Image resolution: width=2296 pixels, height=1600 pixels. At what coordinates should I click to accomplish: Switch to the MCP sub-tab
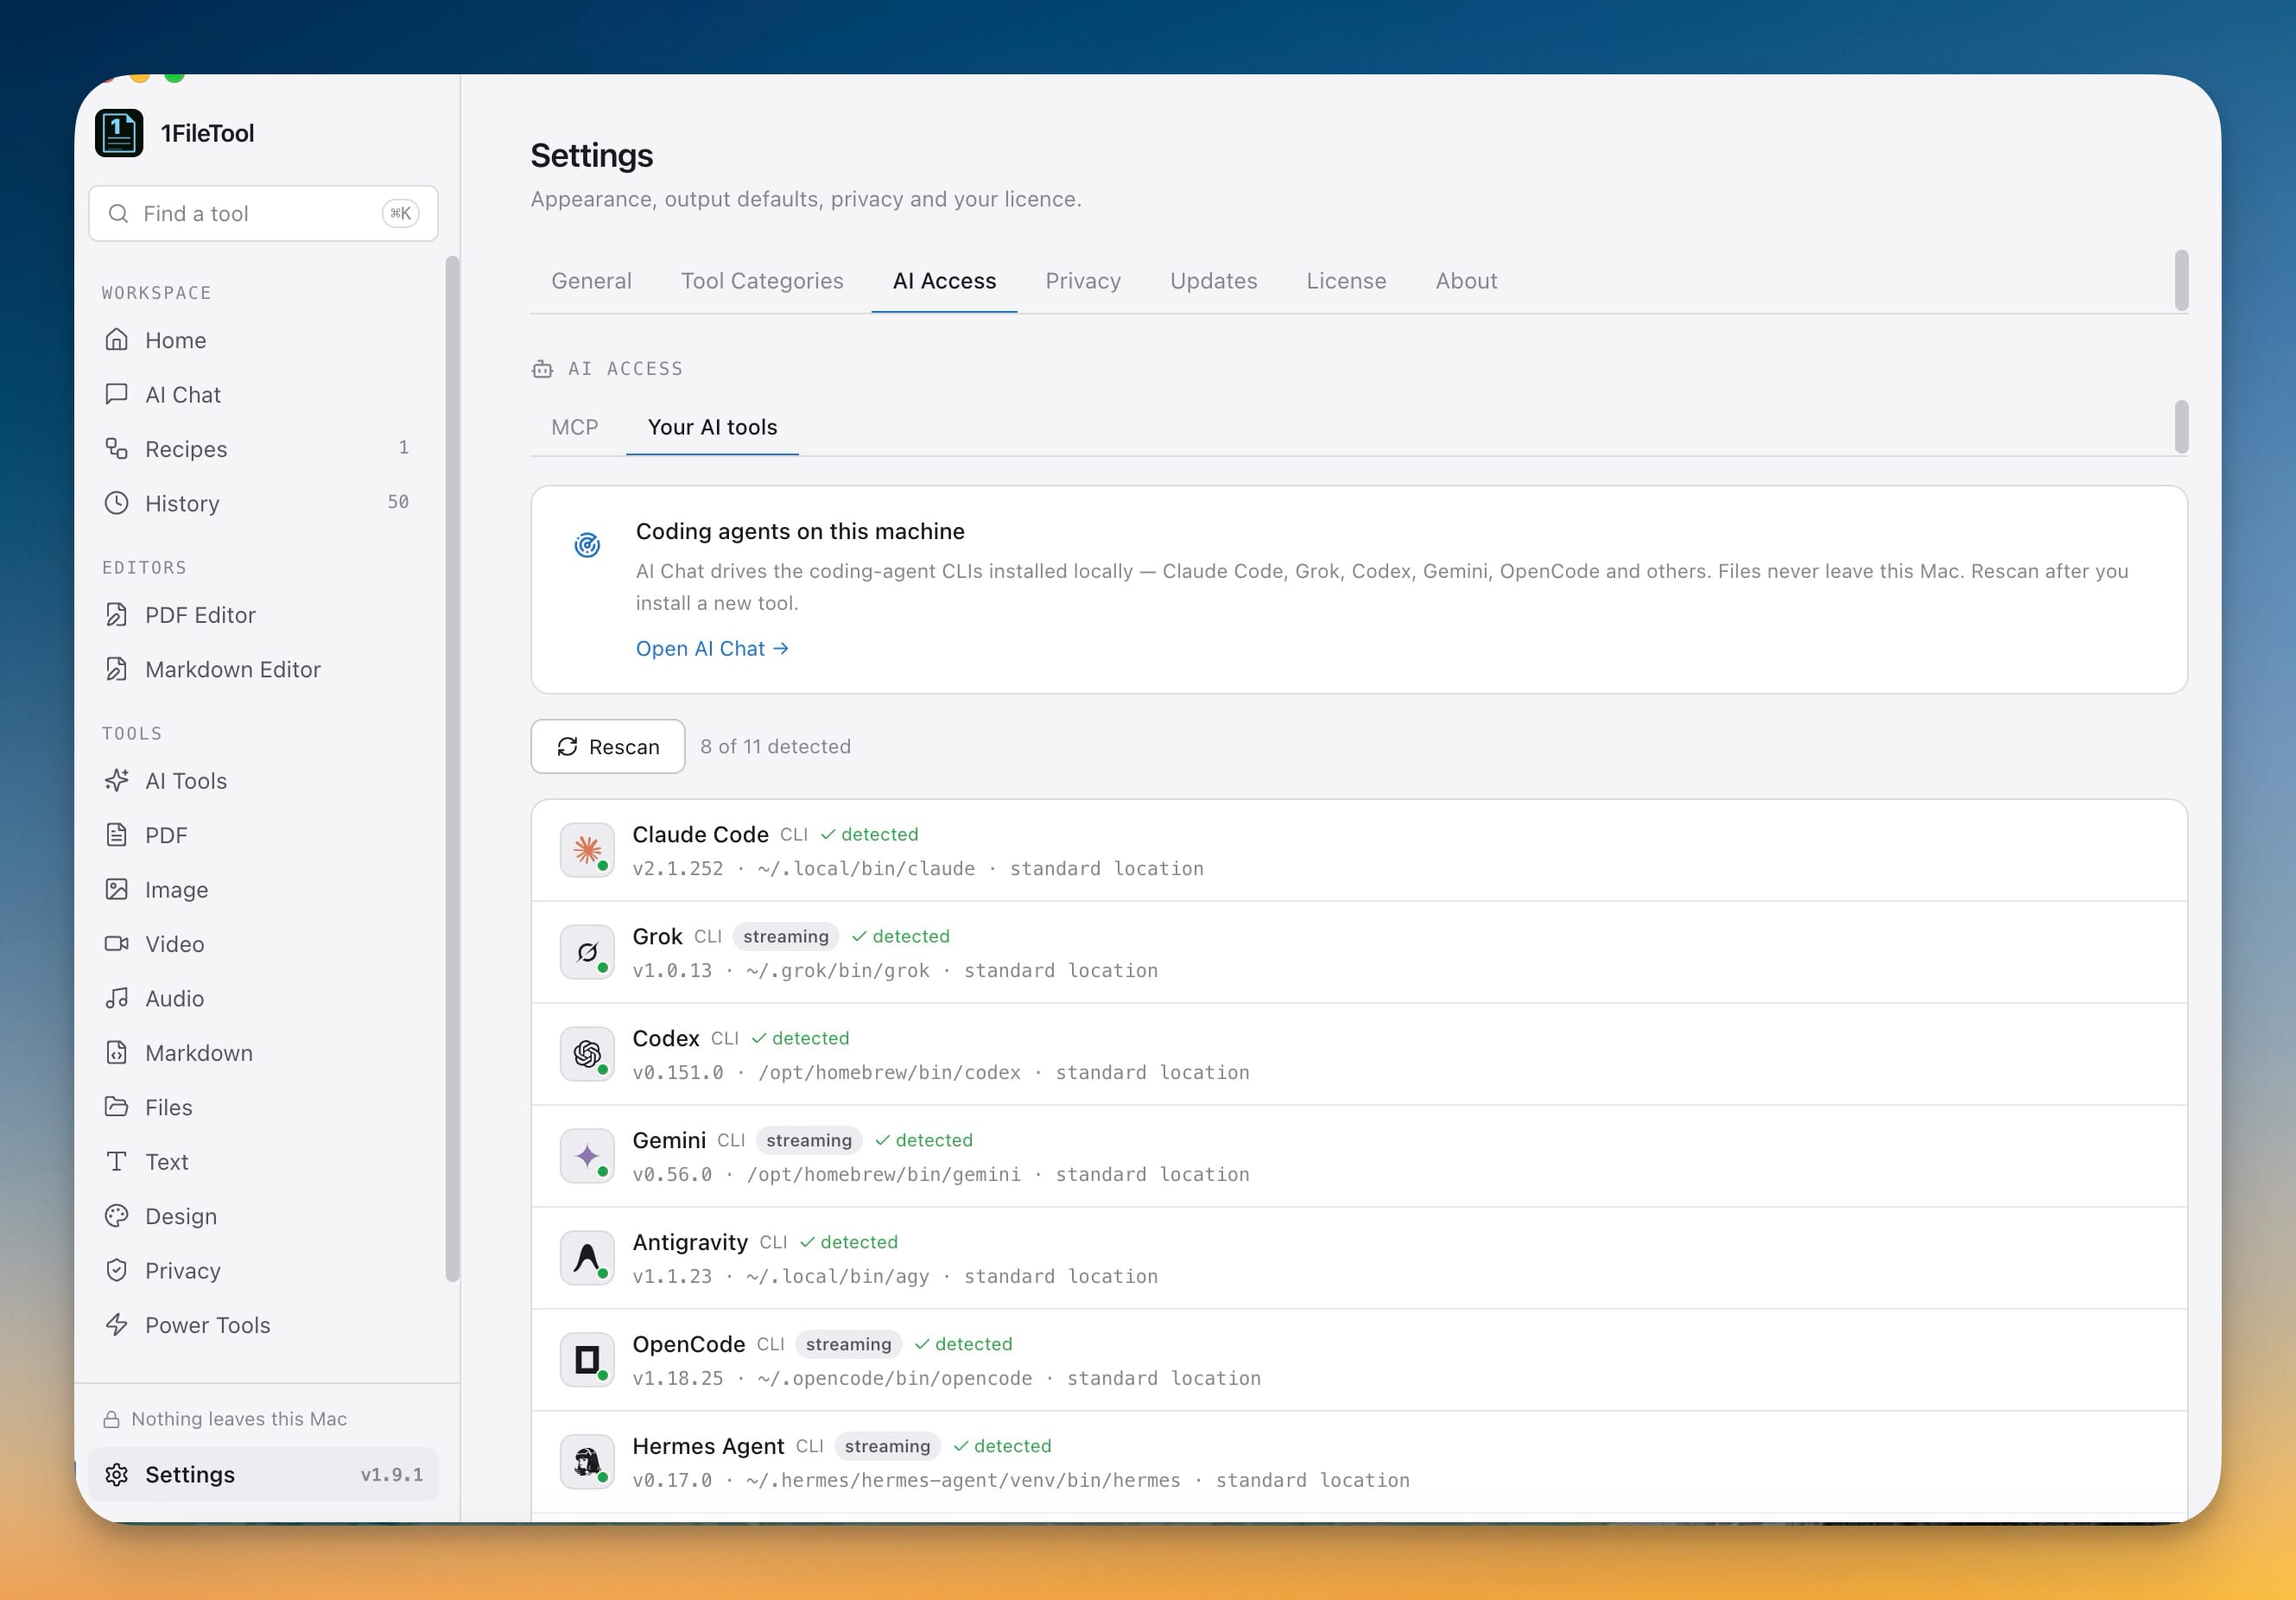point(574,427)
